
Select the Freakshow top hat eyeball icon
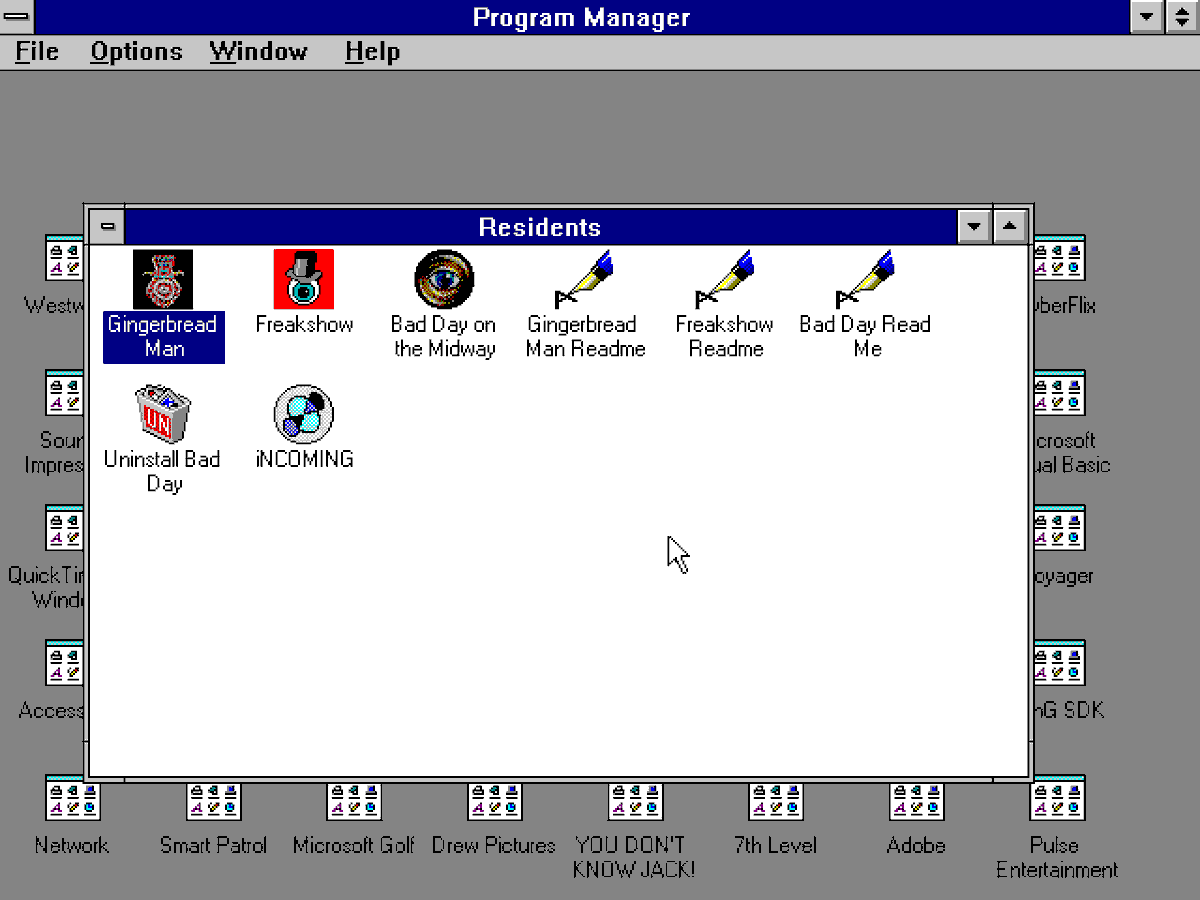click(304, 279)
